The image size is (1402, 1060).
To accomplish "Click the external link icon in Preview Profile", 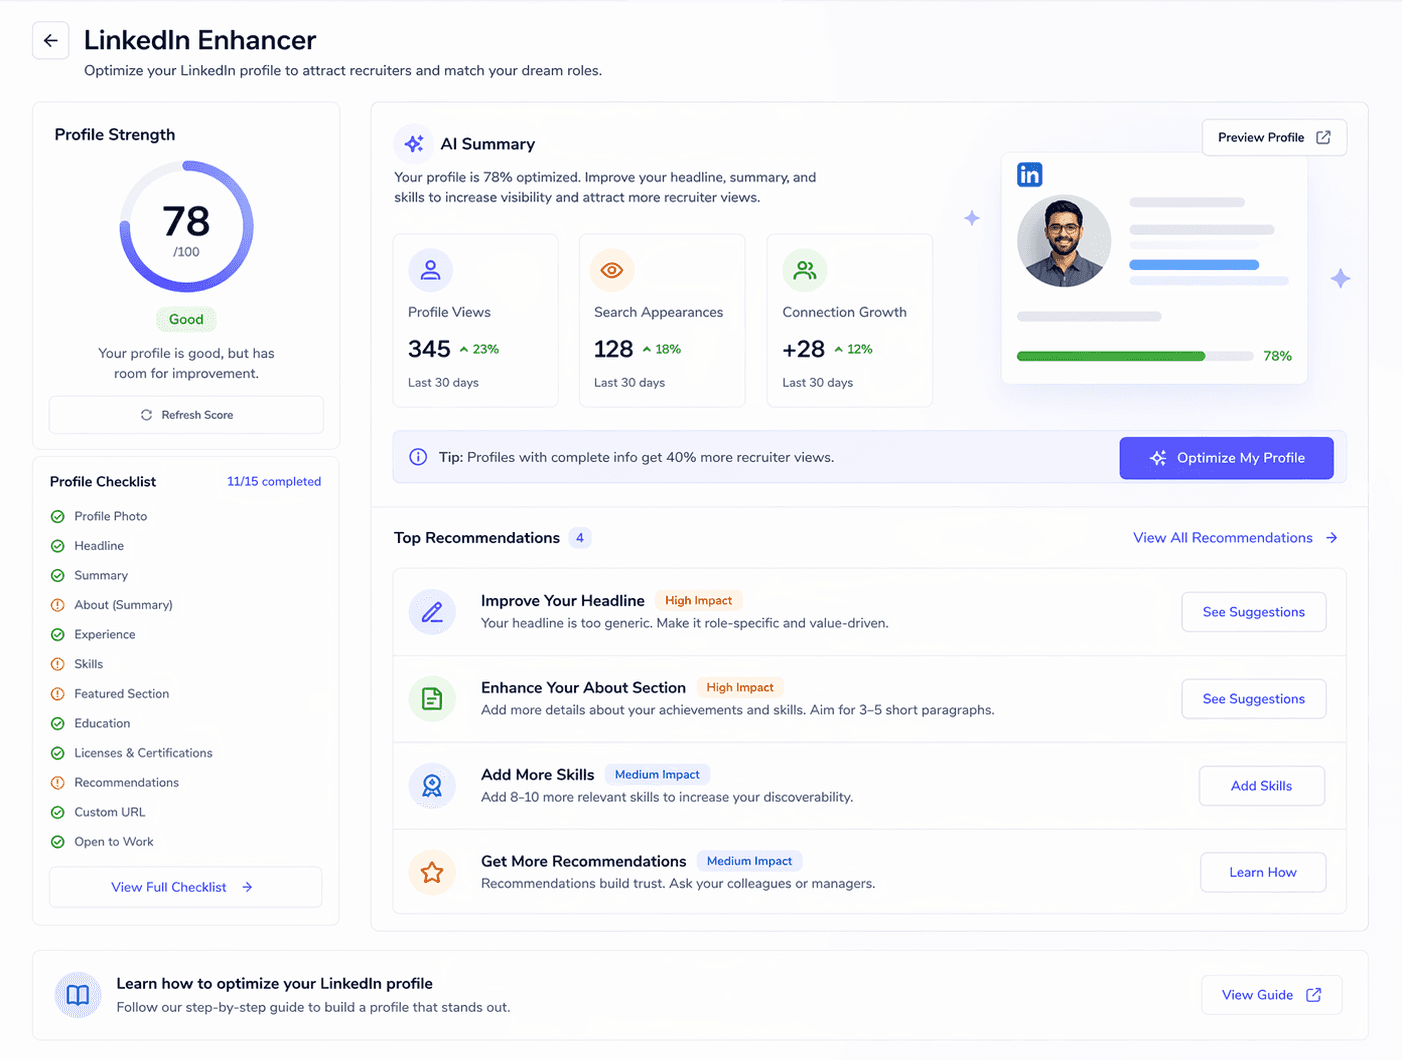I will pyautogui.click(x=1323, y=137).
